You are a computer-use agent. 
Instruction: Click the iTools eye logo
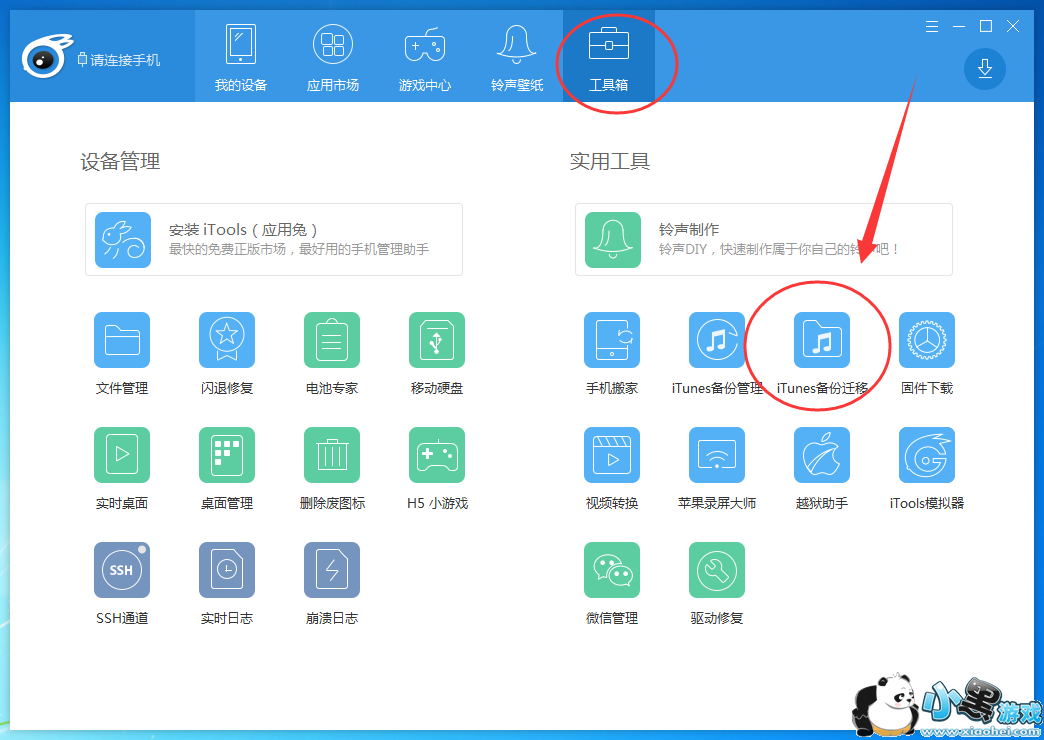[x=45, y=57]
